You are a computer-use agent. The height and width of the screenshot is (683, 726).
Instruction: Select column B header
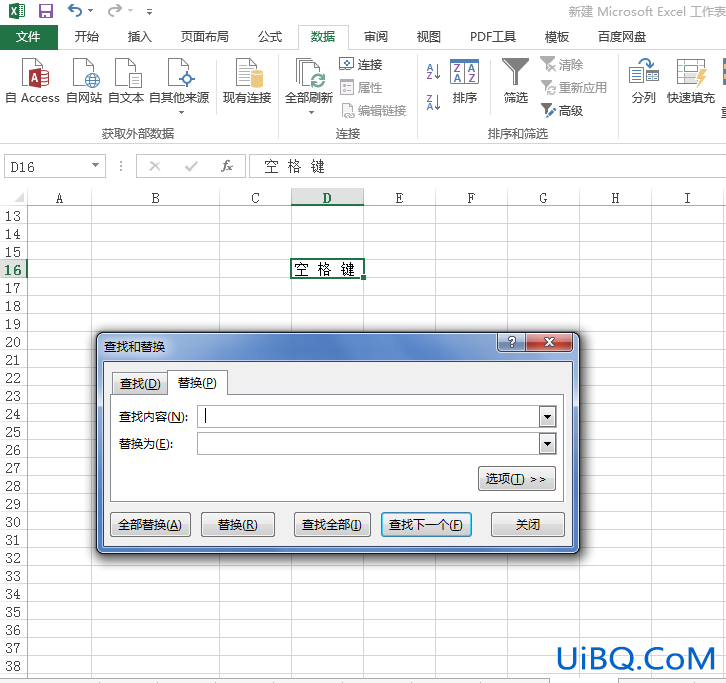pos(156,198)
